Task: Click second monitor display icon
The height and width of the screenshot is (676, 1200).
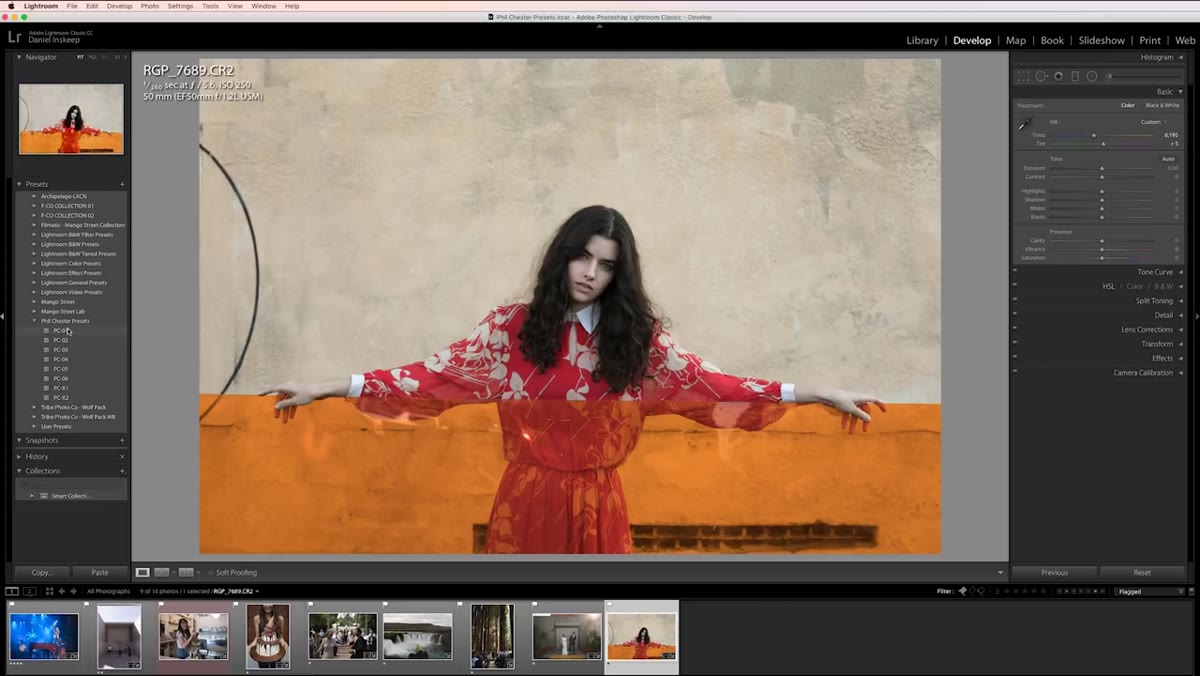Action: tap(29, 591)
